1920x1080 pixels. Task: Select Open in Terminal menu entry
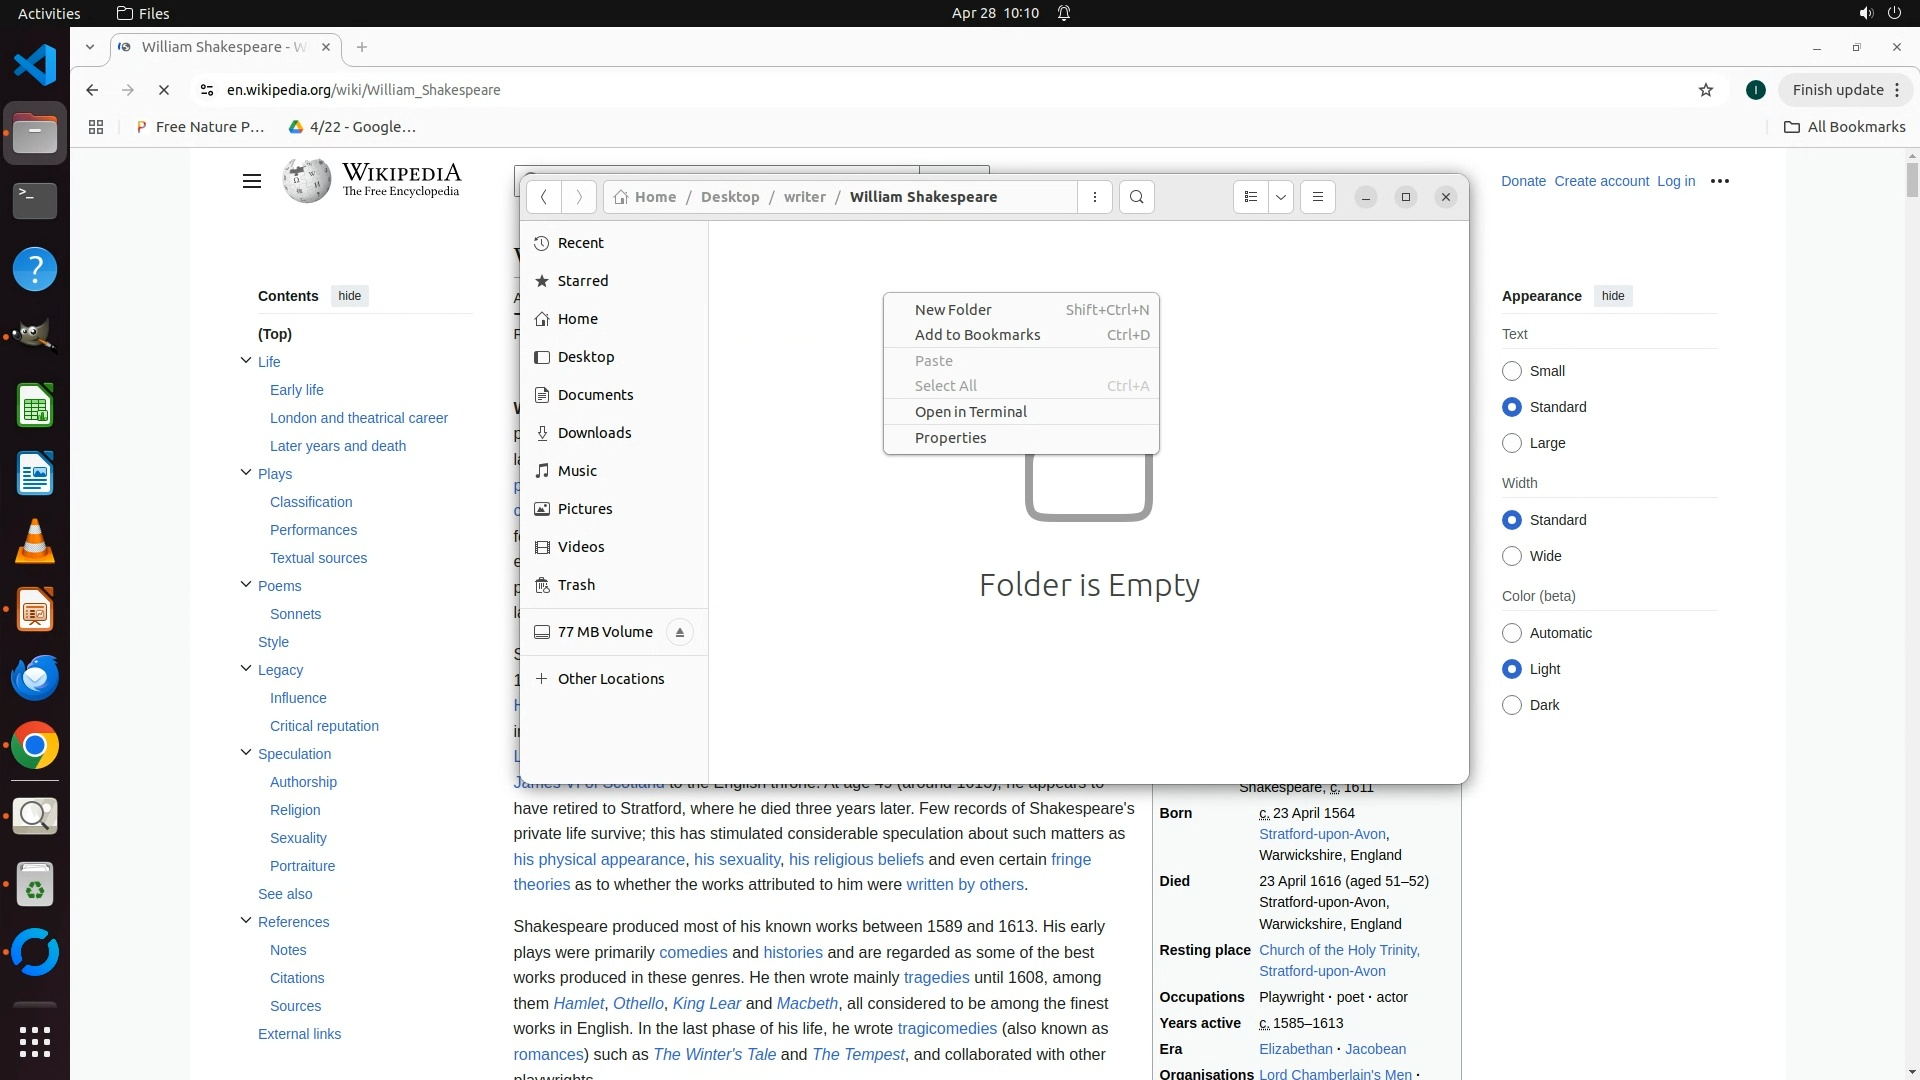970,412
